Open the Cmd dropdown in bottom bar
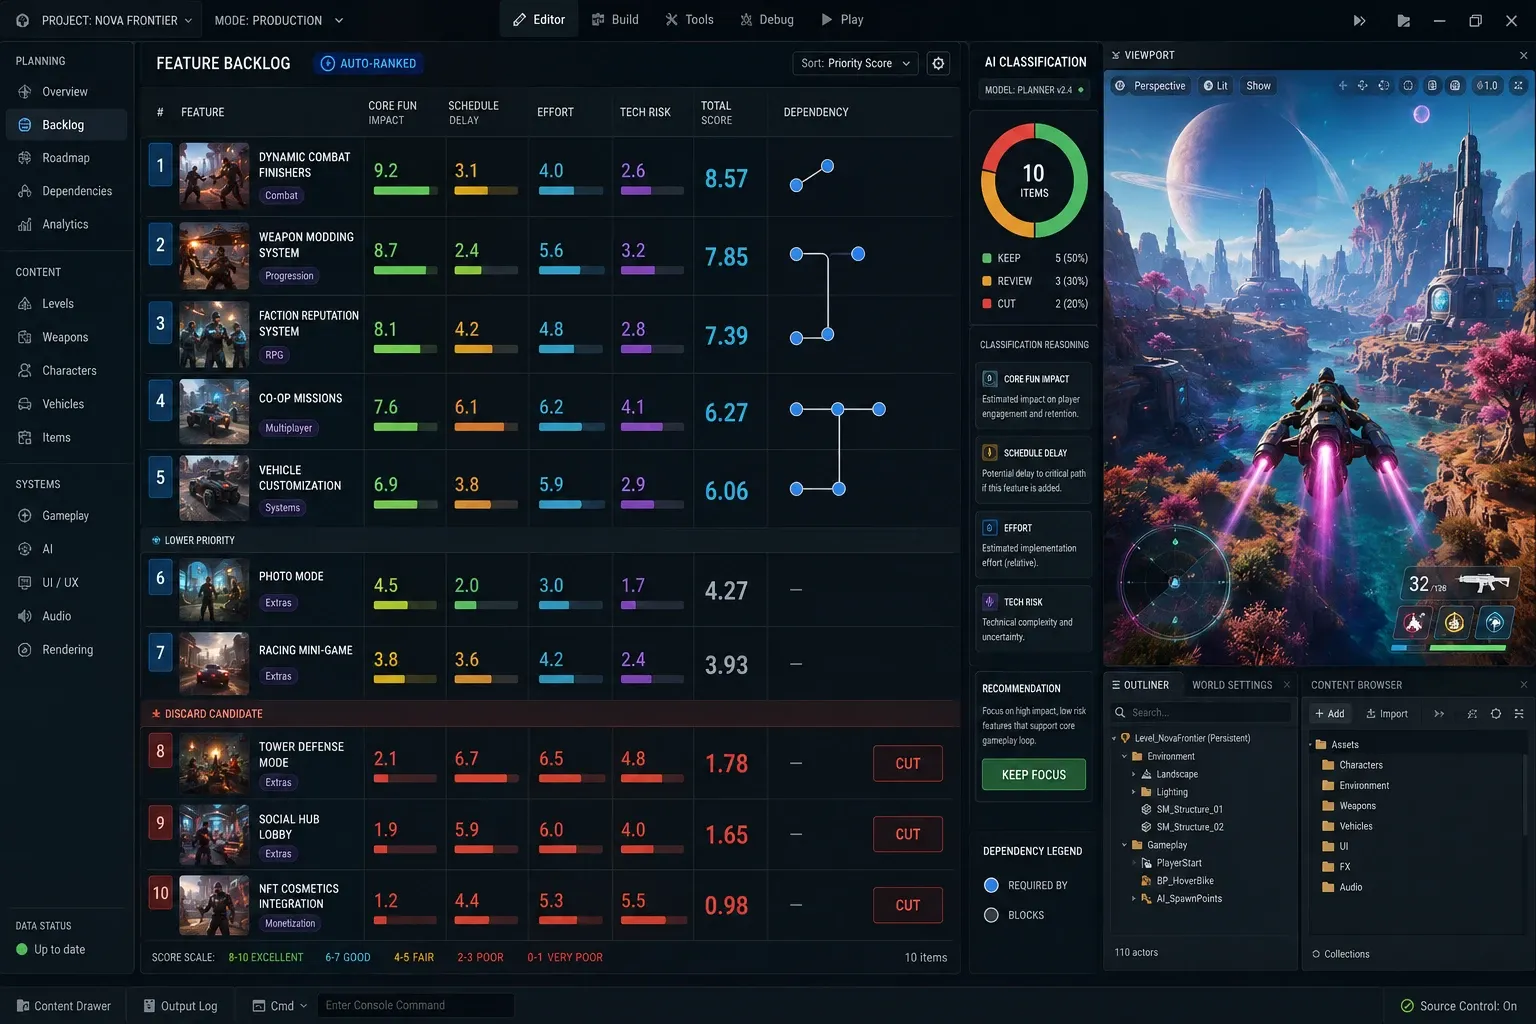 click(x=280, y=1006)
